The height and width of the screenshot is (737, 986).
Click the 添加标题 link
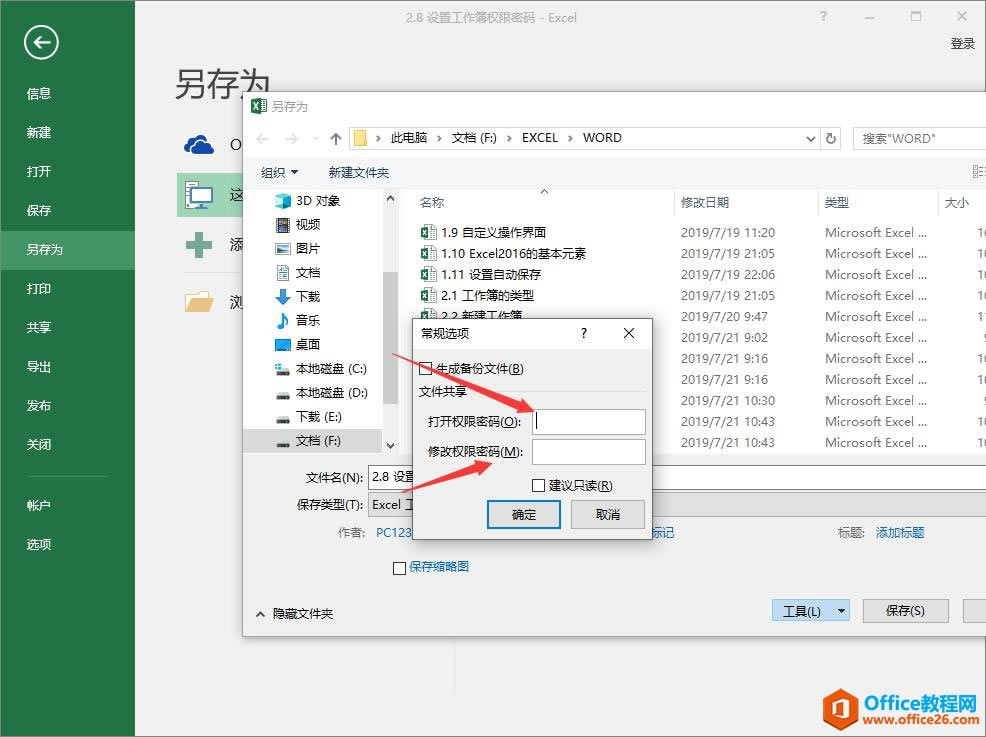tap(898, 532)
